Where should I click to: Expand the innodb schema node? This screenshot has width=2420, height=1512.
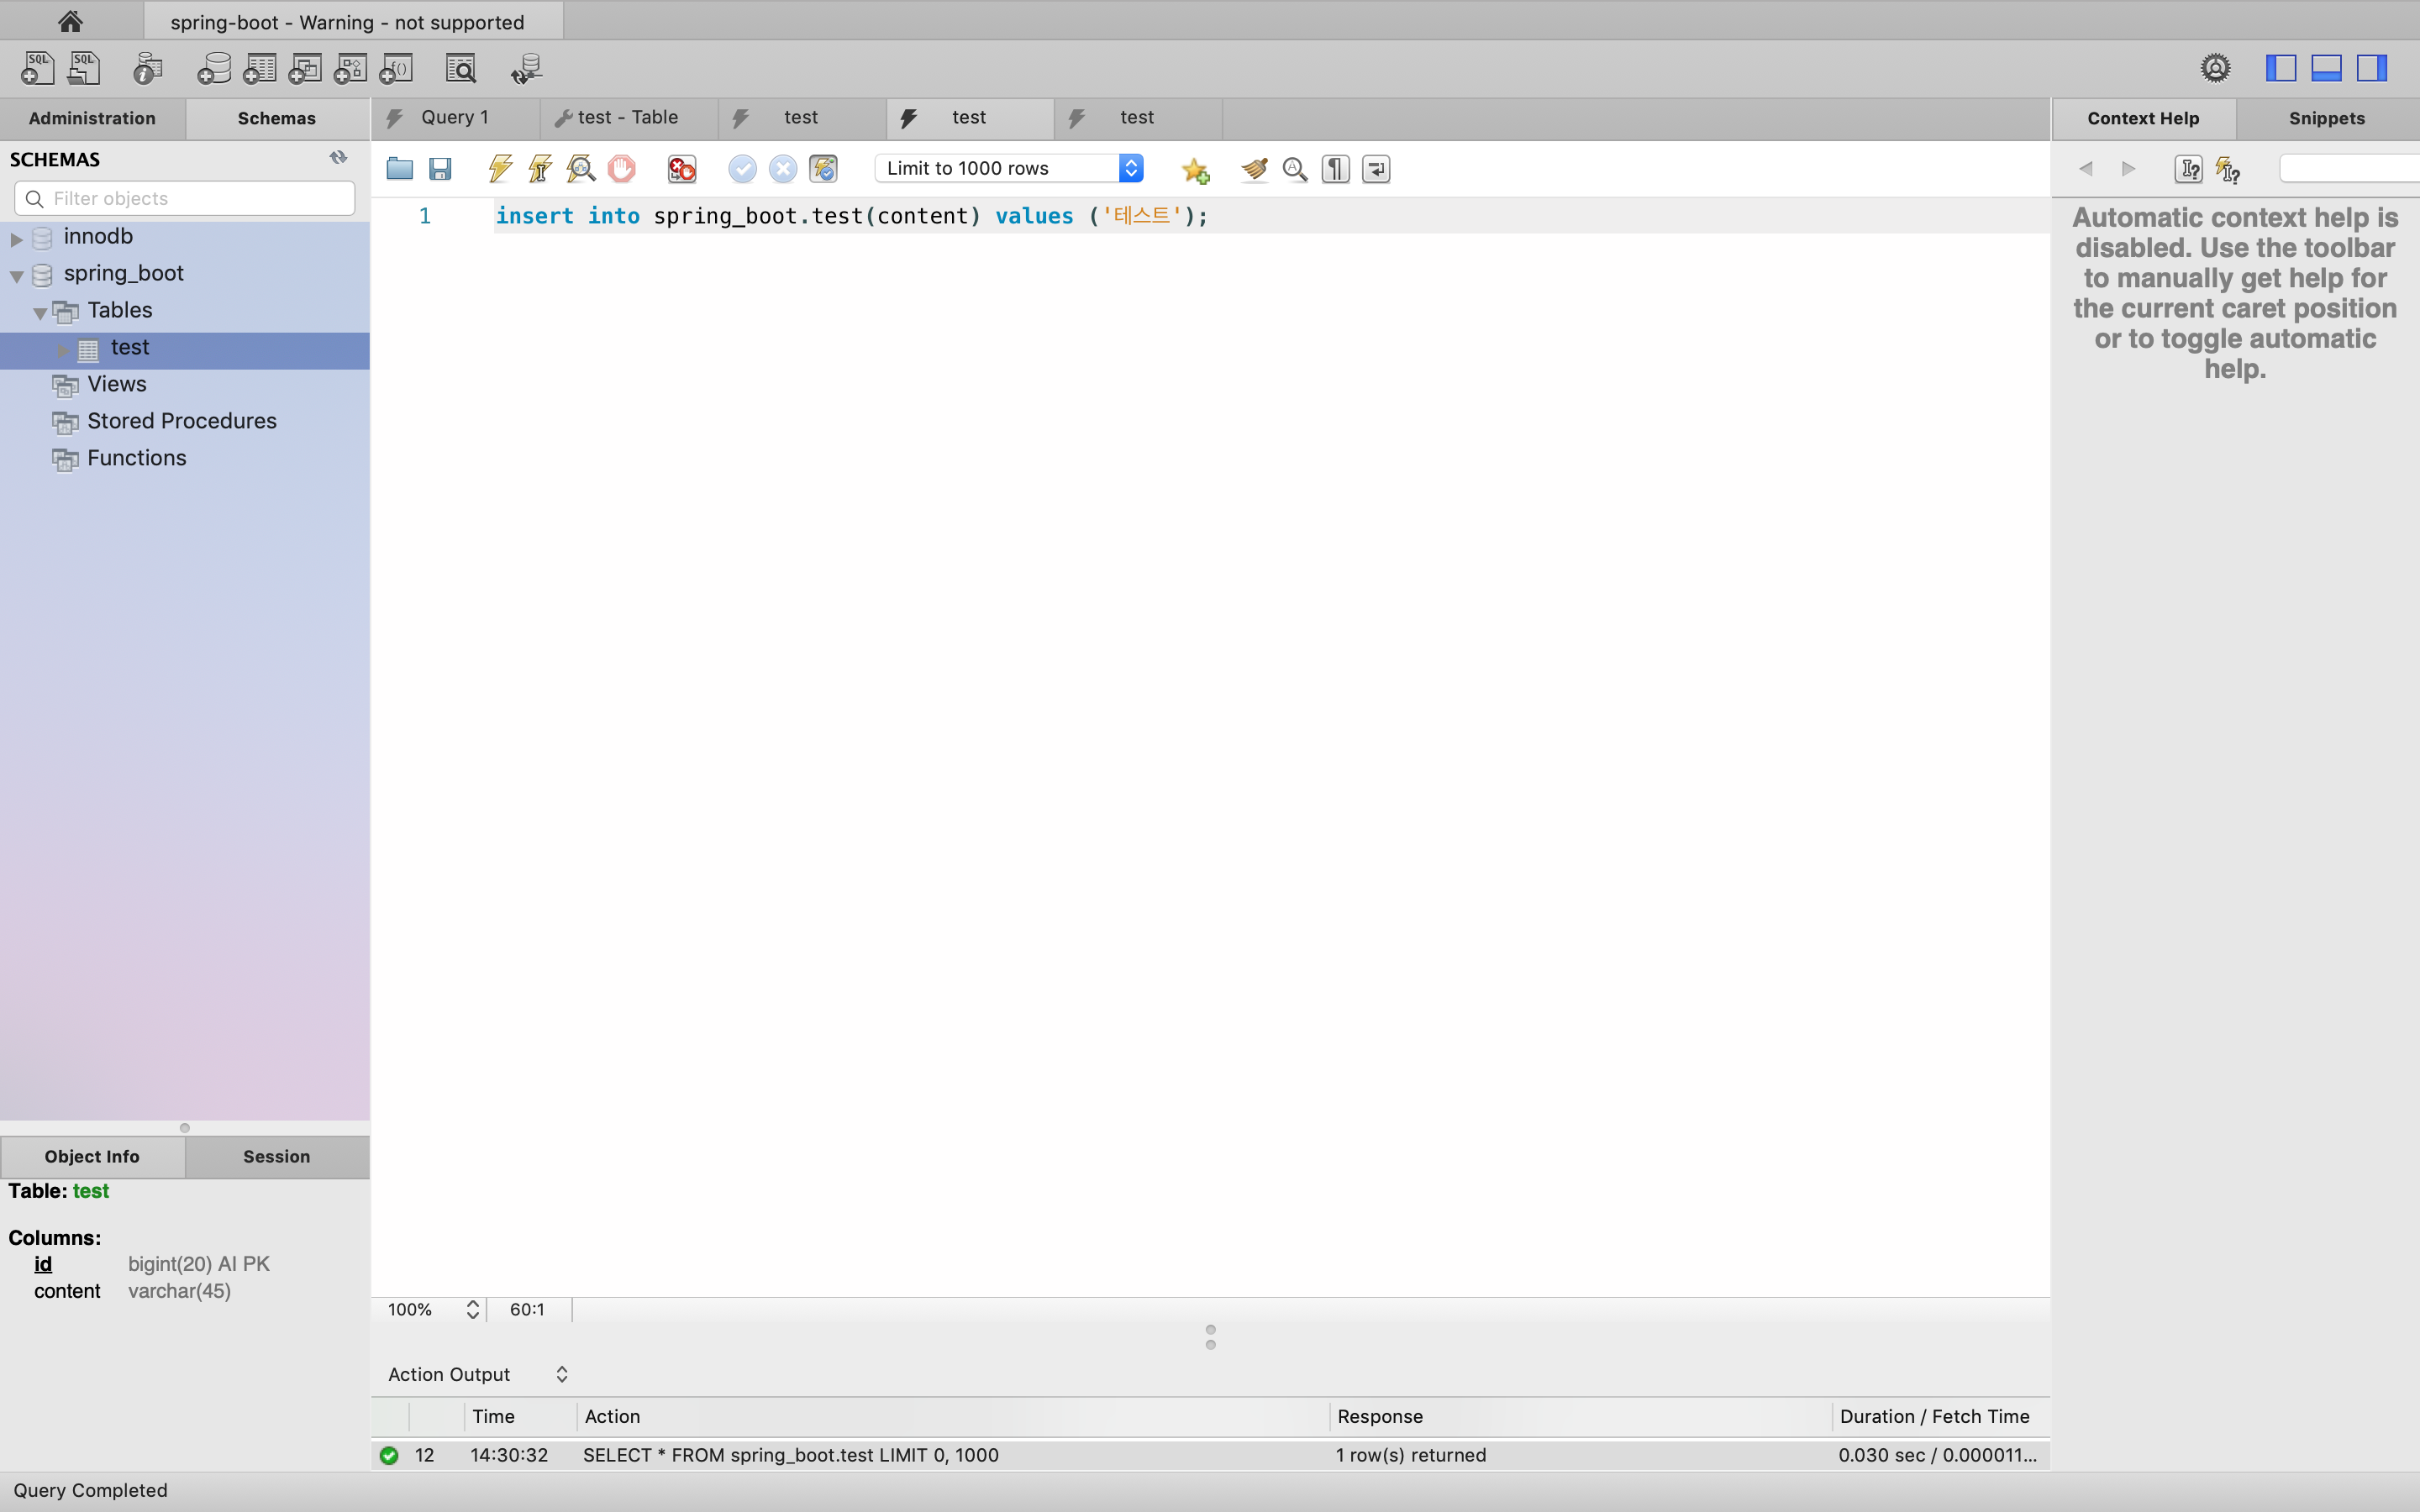[x=17, y=238]
